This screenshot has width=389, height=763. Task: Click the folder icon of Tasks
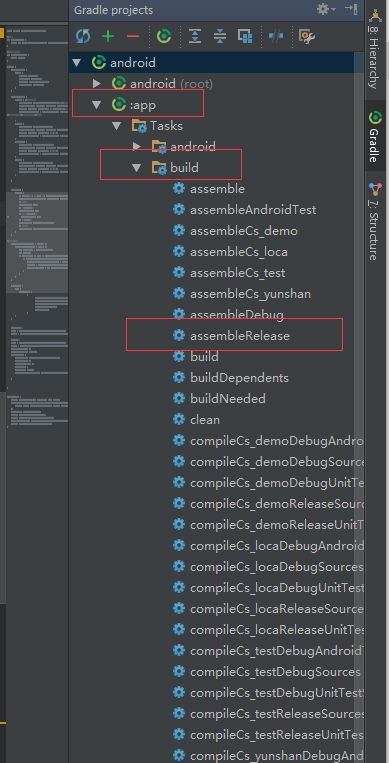[139, 126]
